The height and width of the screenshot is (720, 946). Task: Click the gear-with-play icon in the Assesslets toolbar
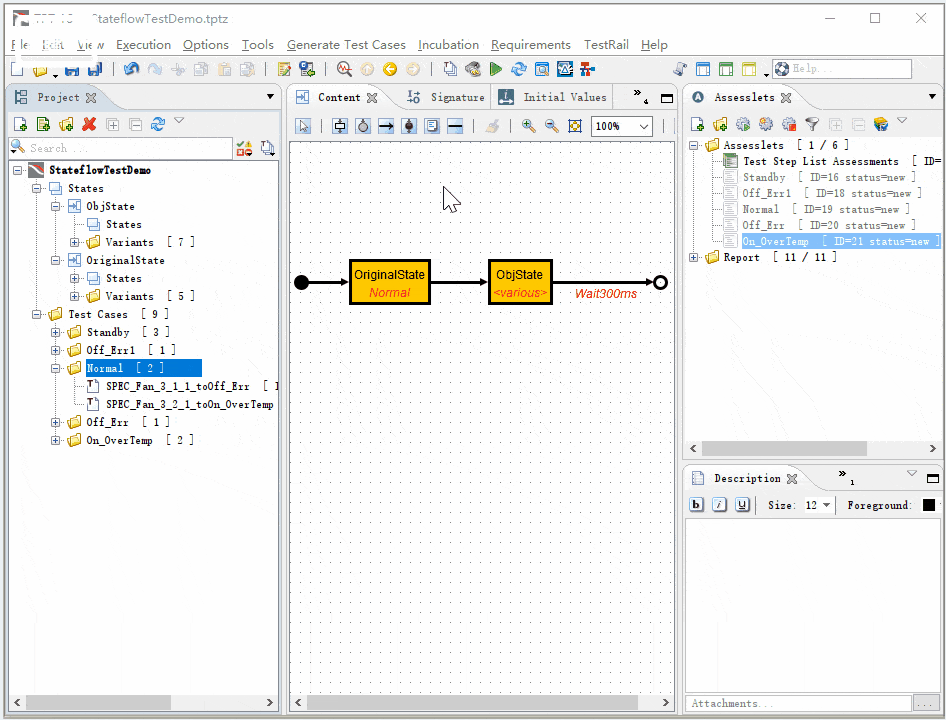tap(743, 124)
